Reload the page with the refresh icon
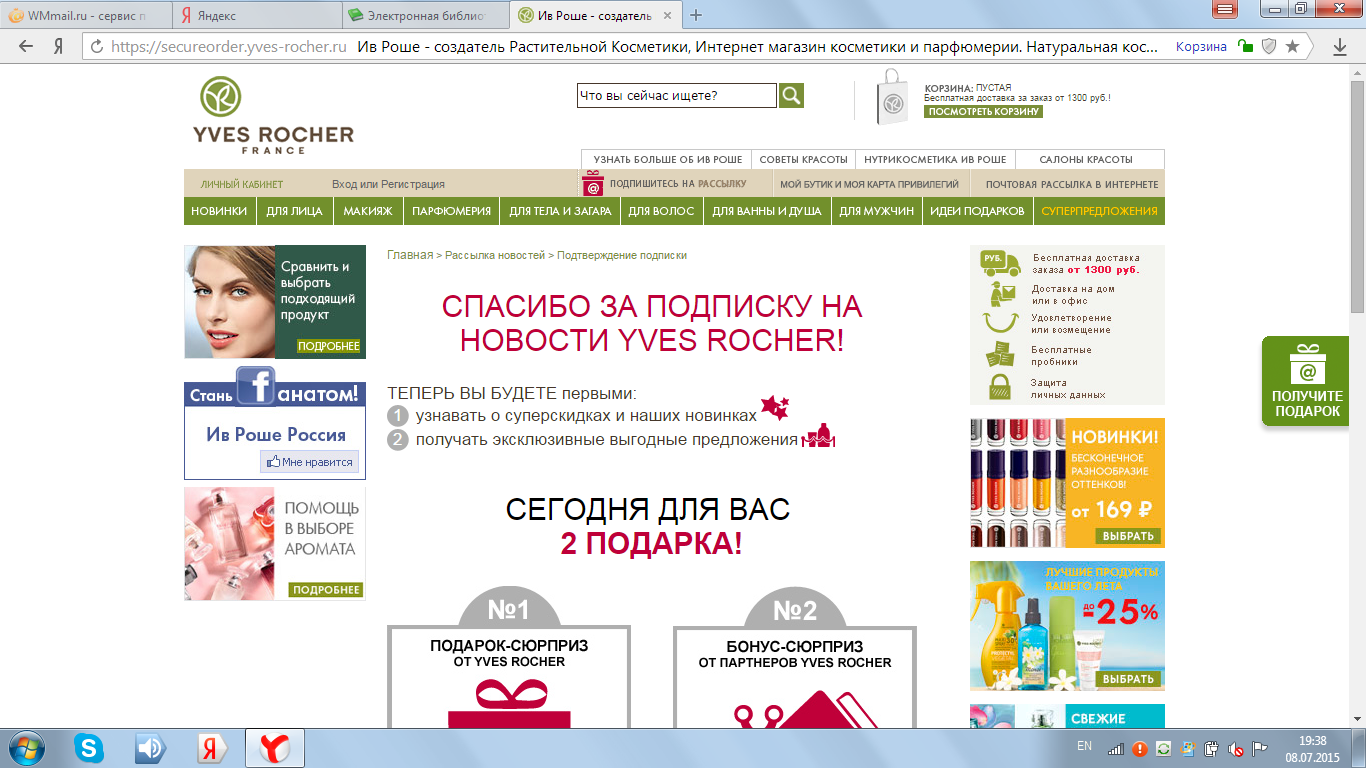1366x768 pixels. pyautogui.click(x=97, y=46)
